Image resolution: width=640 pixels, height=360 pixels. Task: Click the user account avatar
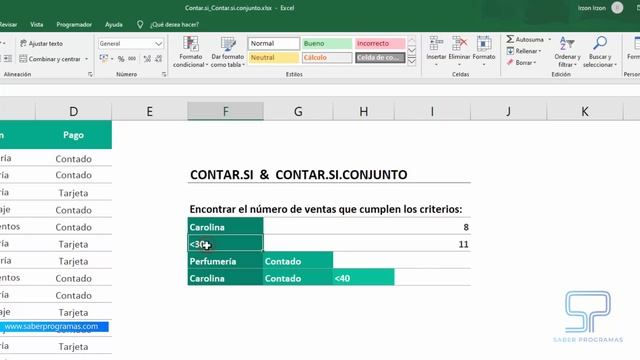[617, 8]
